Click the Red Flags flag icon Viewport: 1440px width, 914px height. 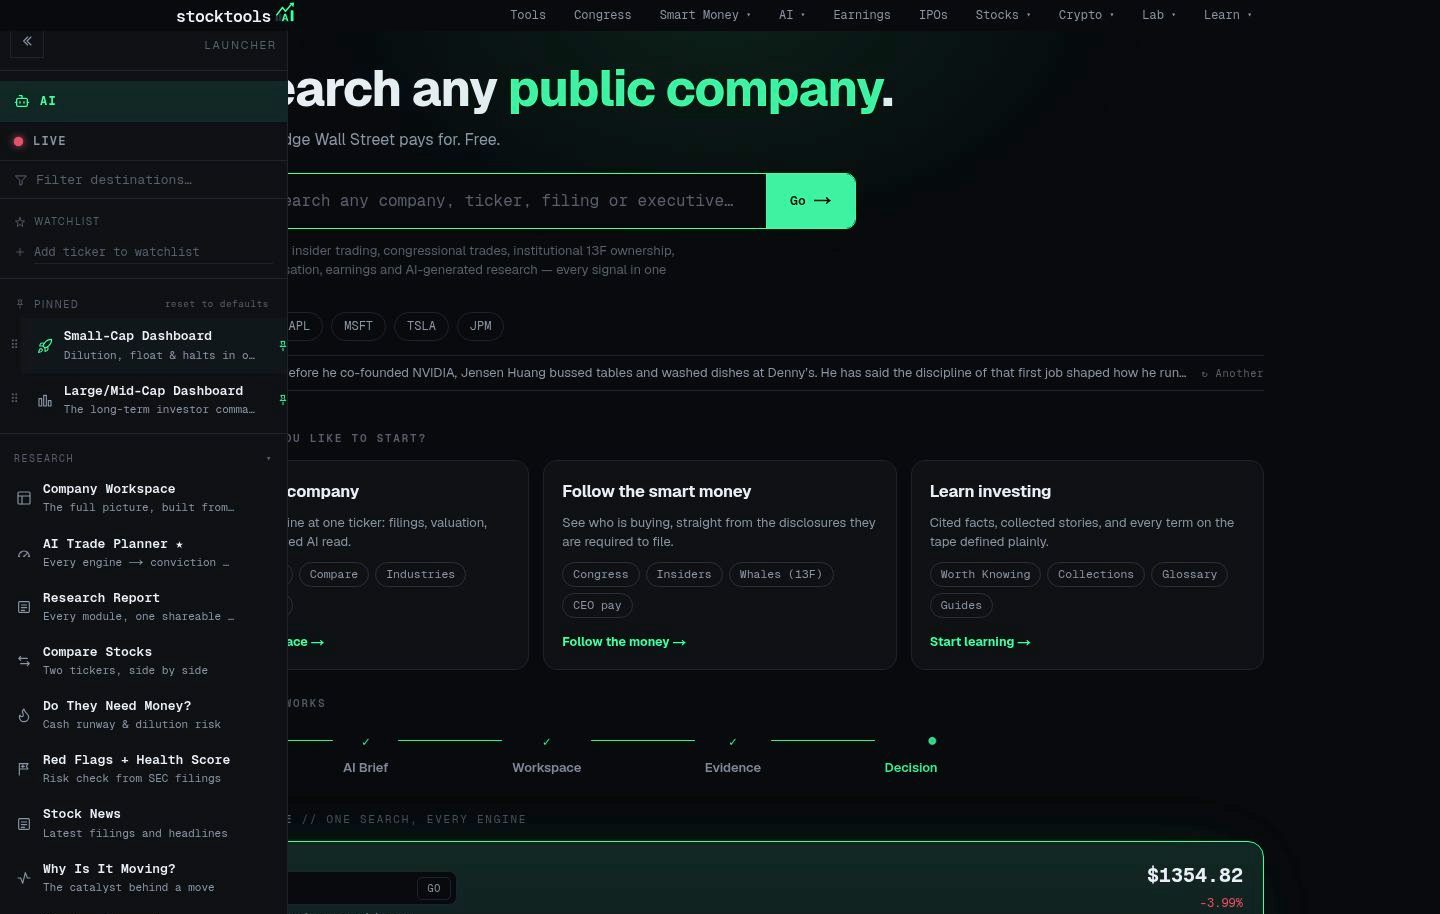click(x=24, y=769)
